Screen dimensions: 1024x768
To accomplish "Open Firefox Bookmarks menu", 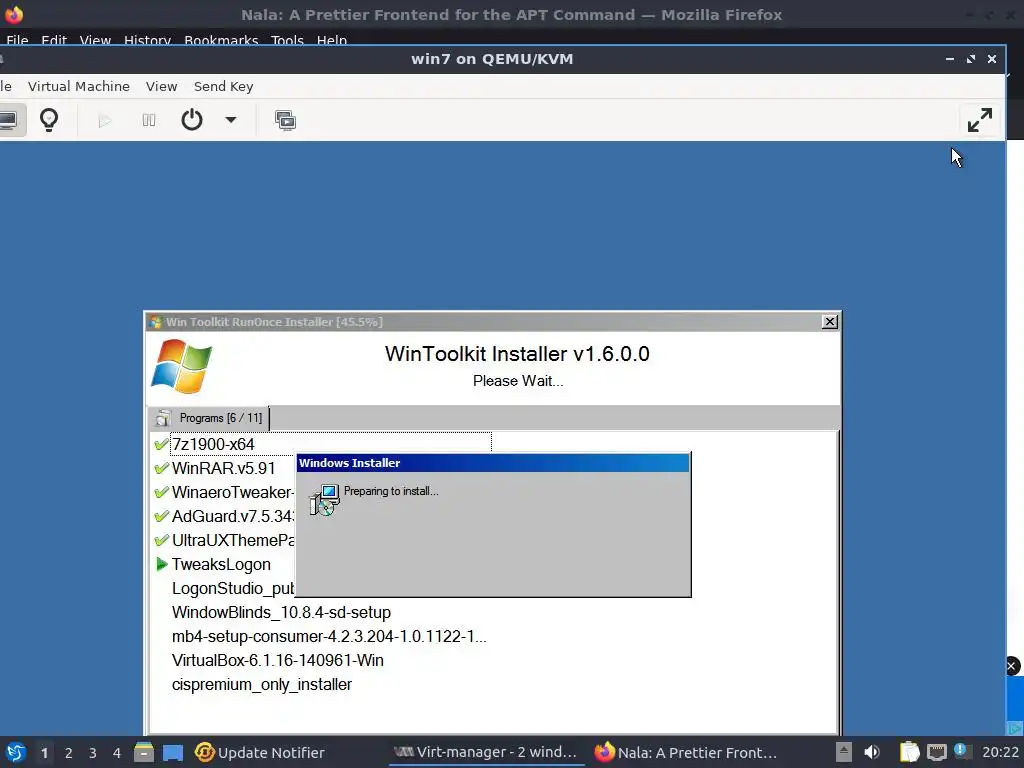I will pos(221,40).
